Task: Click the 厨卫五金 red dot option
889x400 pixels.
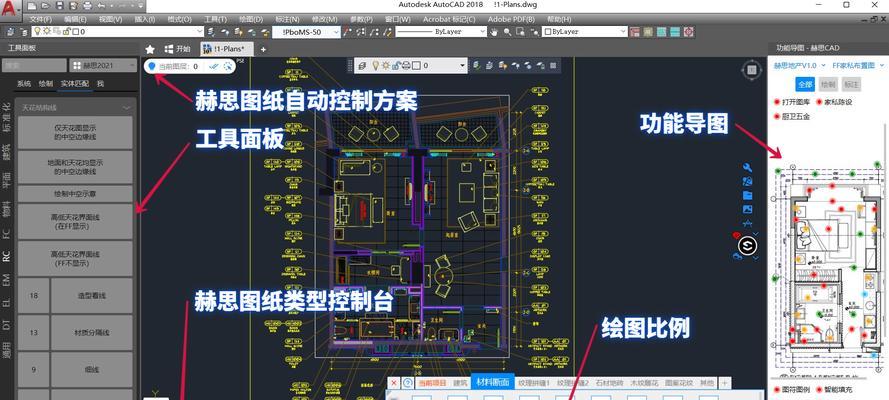Action: tap(793, 116)
